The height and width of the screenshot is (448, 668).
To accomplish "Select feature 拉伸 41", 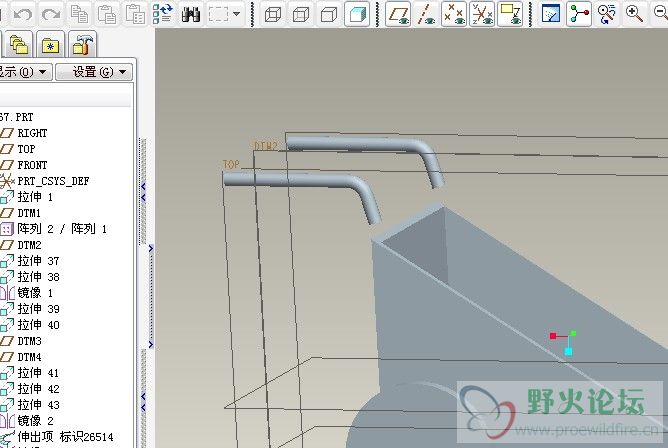I will (x=38, y=373).
